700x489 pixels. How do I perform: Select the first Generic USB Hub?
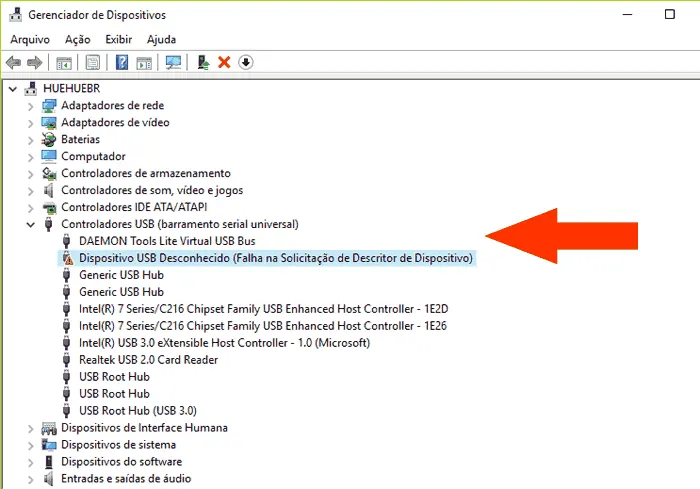(121, 275)
